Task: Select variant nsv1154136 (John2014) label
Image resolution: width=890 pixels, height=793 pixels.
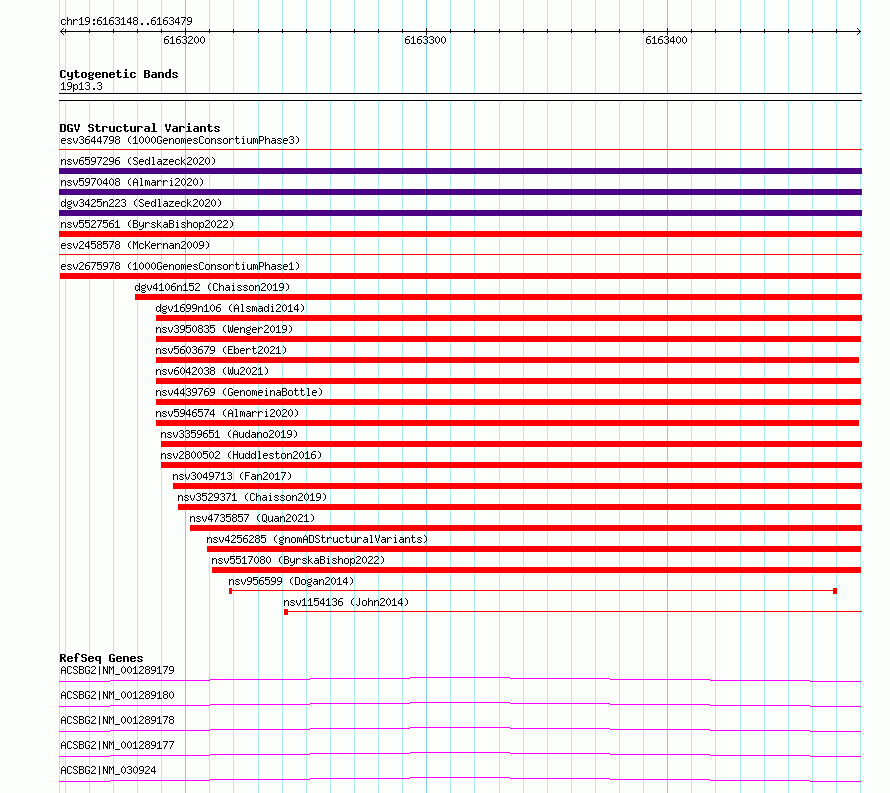Action: click(x=346, y=602)
